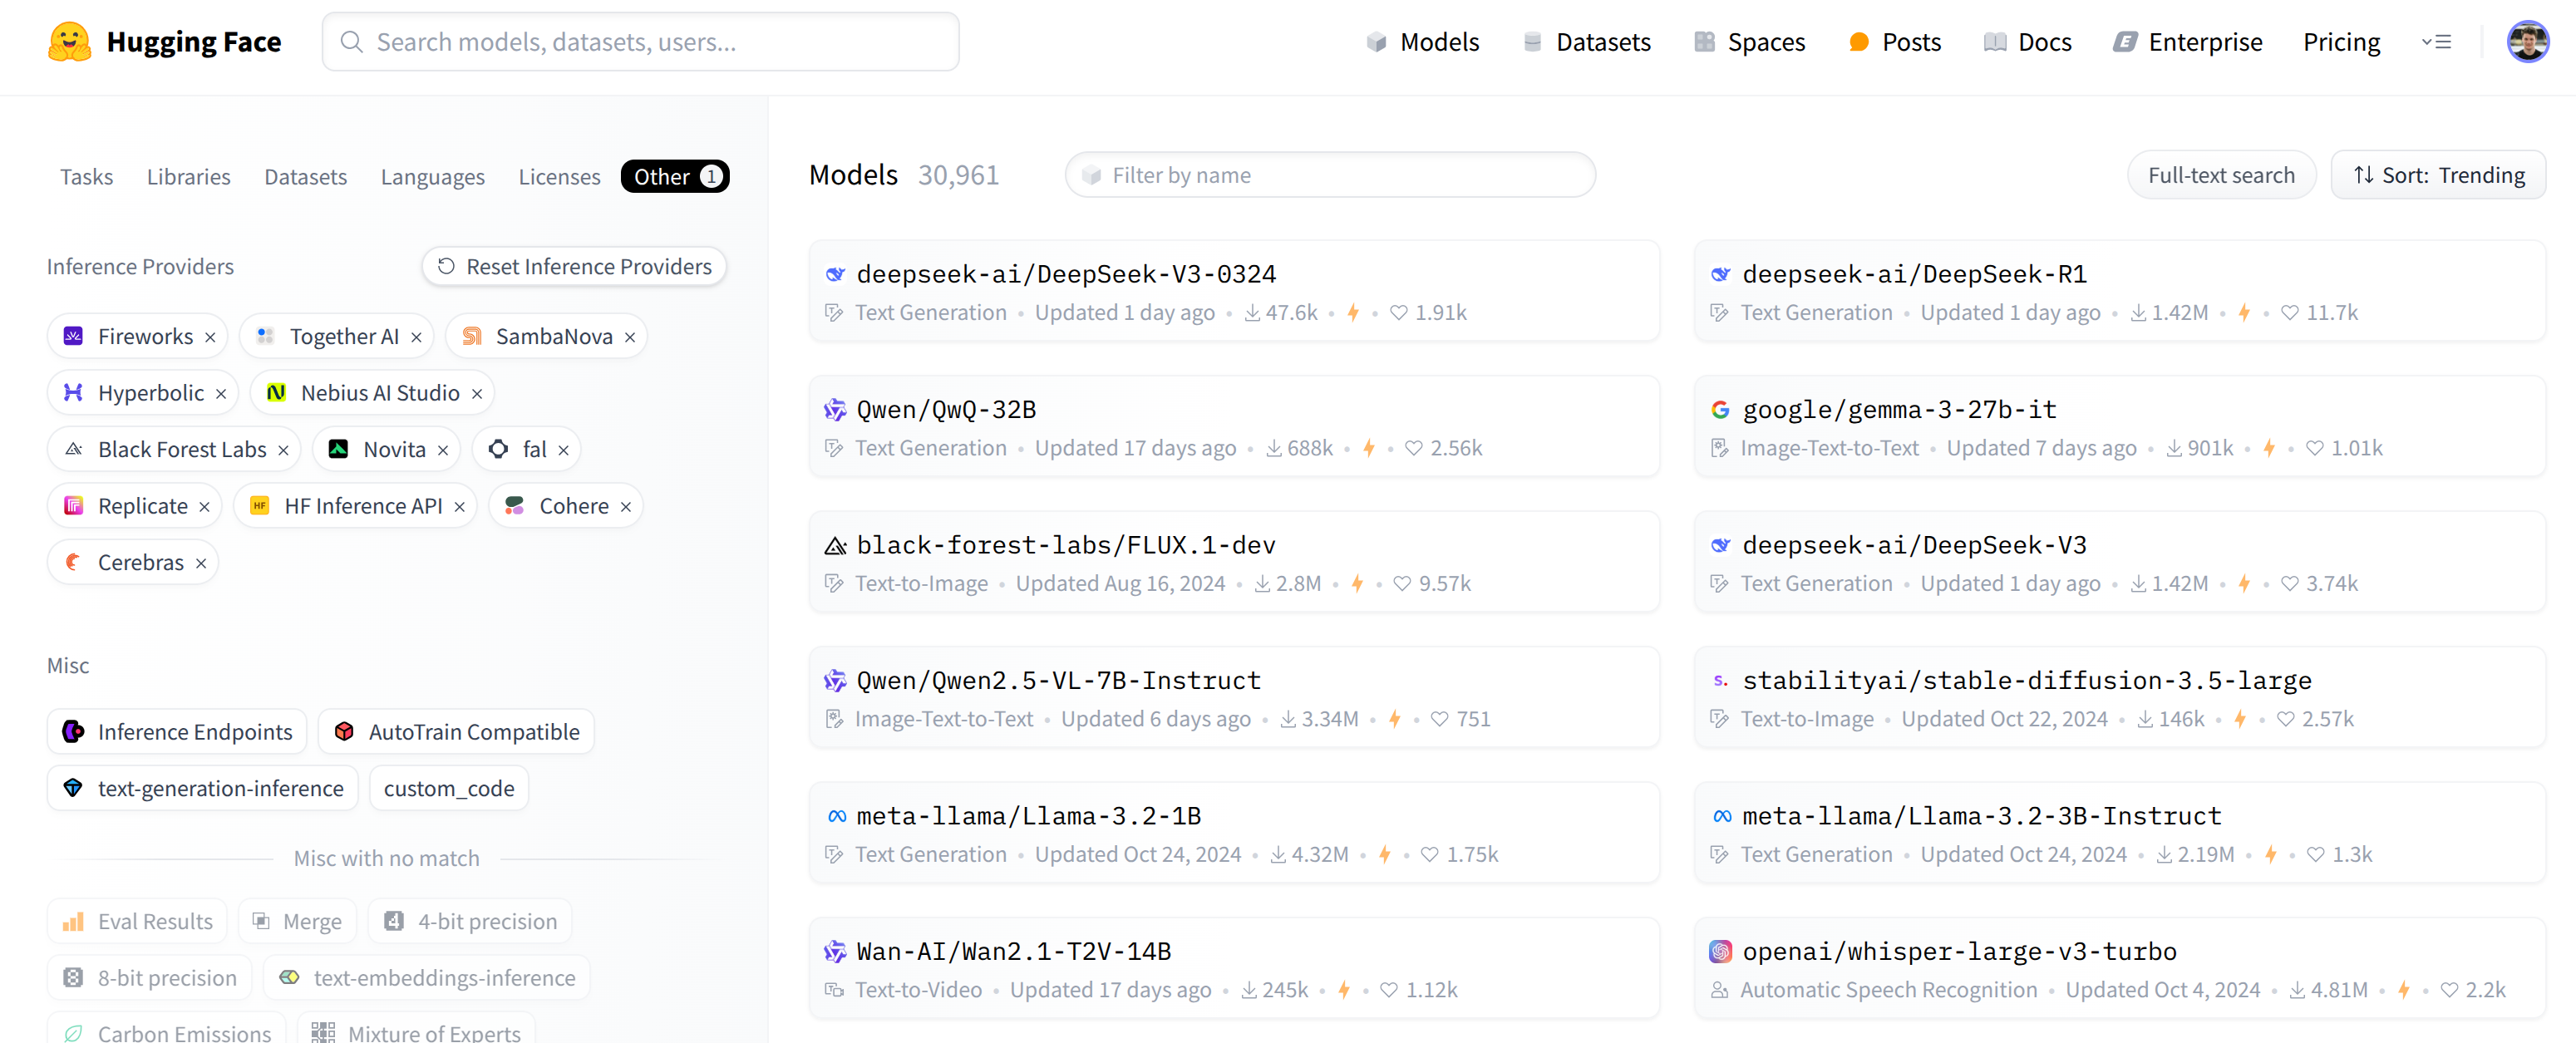The image size is (2576, 1043).
Task: Remove the Fireworks provider filter
Action: click(x=210, y=338)
